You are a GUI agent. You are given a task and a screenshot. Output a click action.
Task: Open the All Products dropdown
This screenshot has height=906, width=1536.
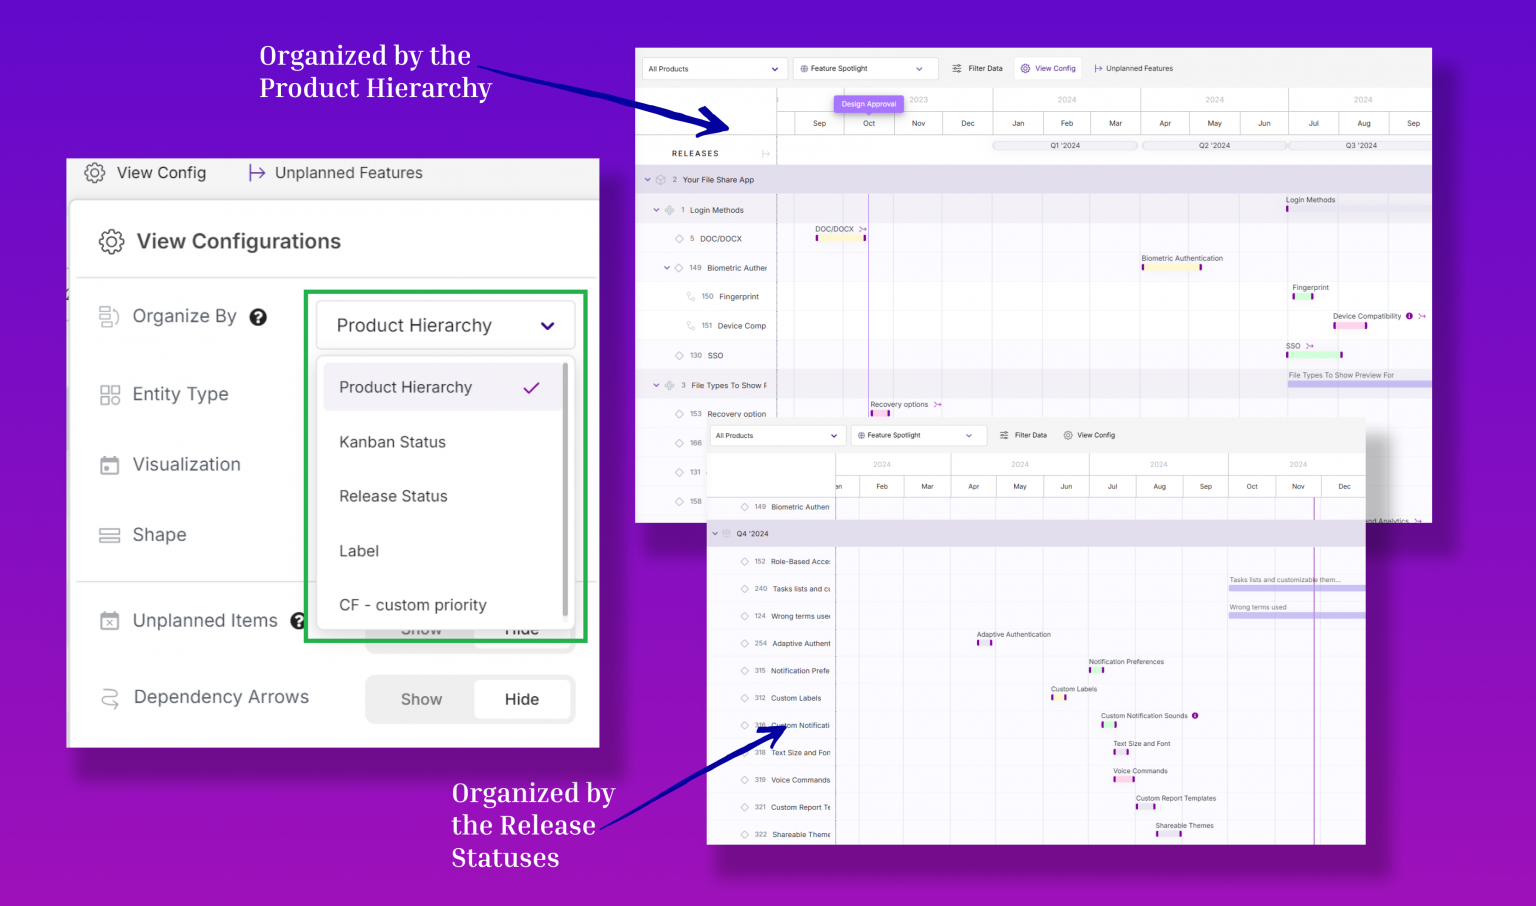click(x=713, y=68)
